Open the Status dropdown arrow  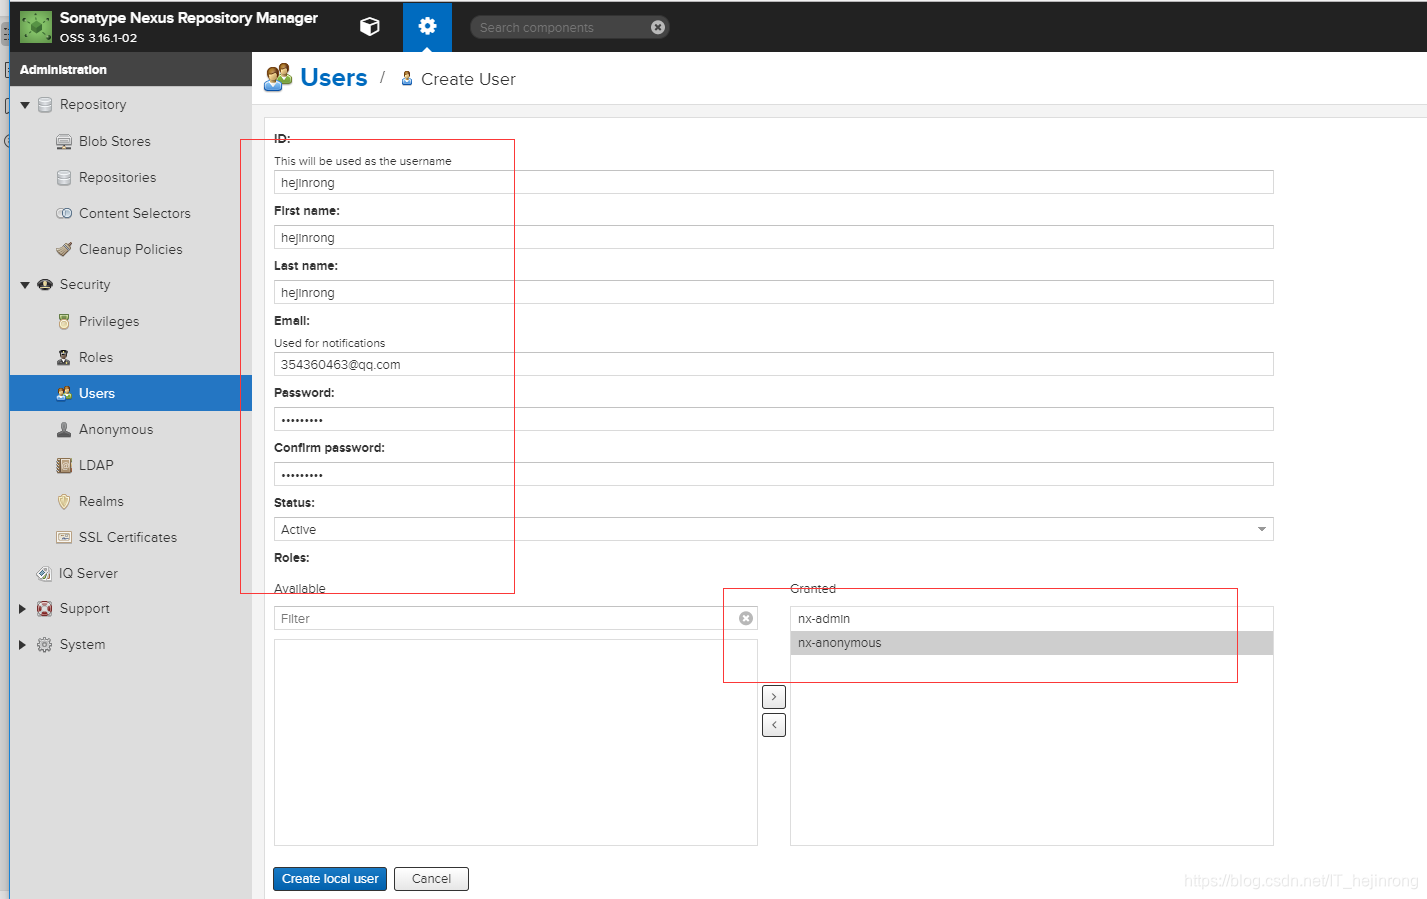pos(1262,530)
